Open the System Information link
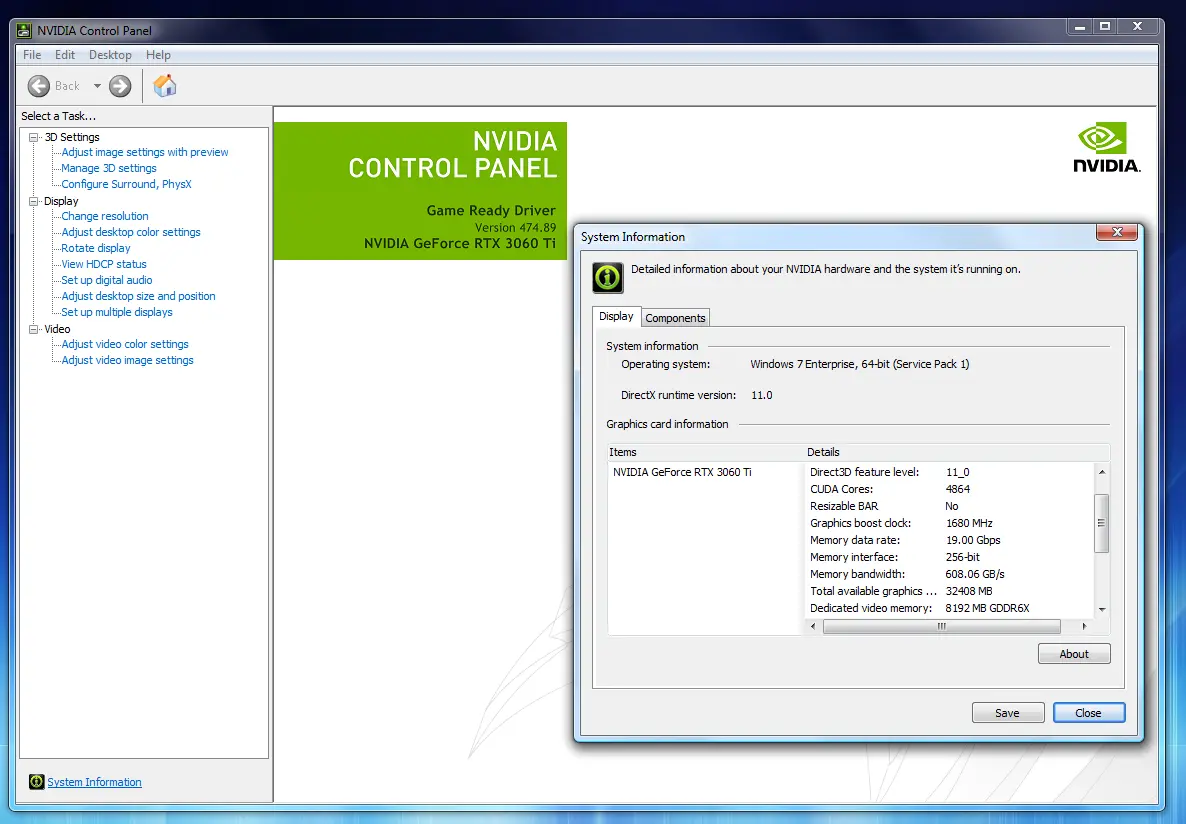The height and width of the screenshot is (824, 1186). tap(95, 782)
